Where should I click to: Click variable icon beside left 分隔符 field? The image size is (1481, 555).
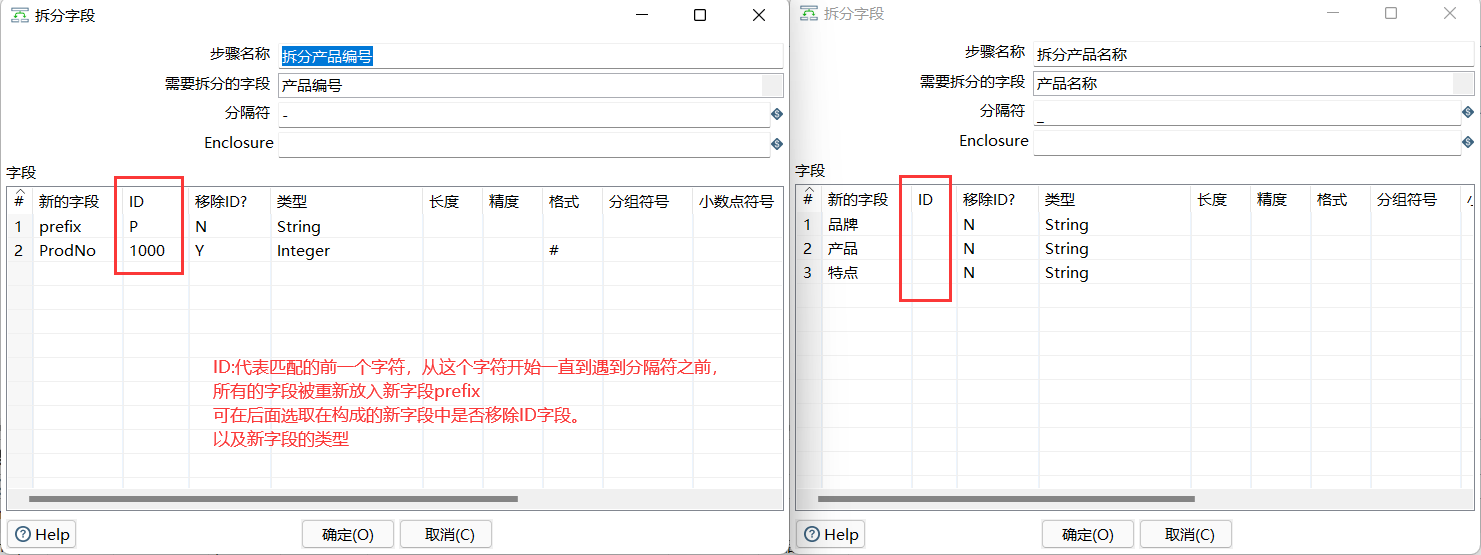point(777,115)
